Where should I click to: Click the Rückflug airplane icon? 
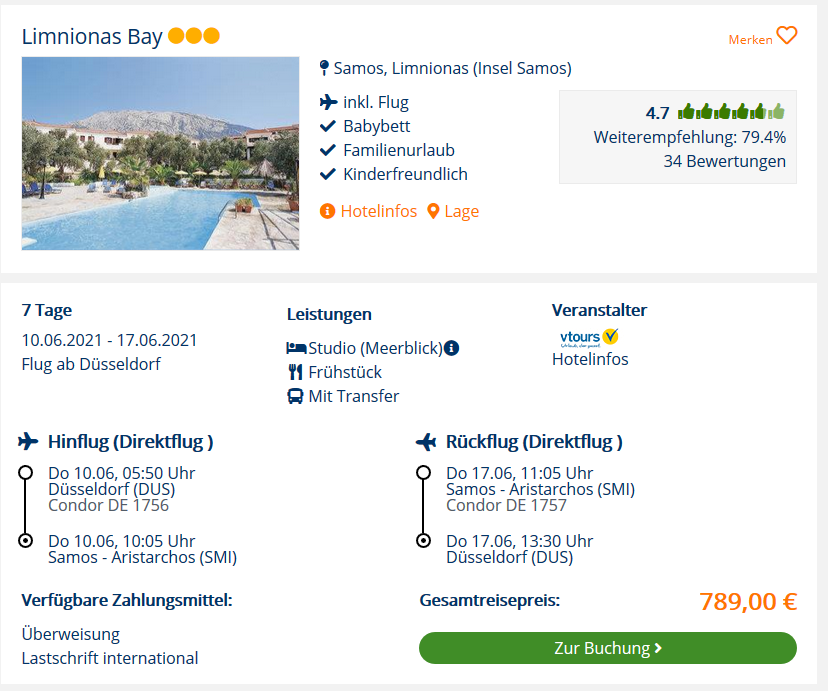[x=426, y=441]
